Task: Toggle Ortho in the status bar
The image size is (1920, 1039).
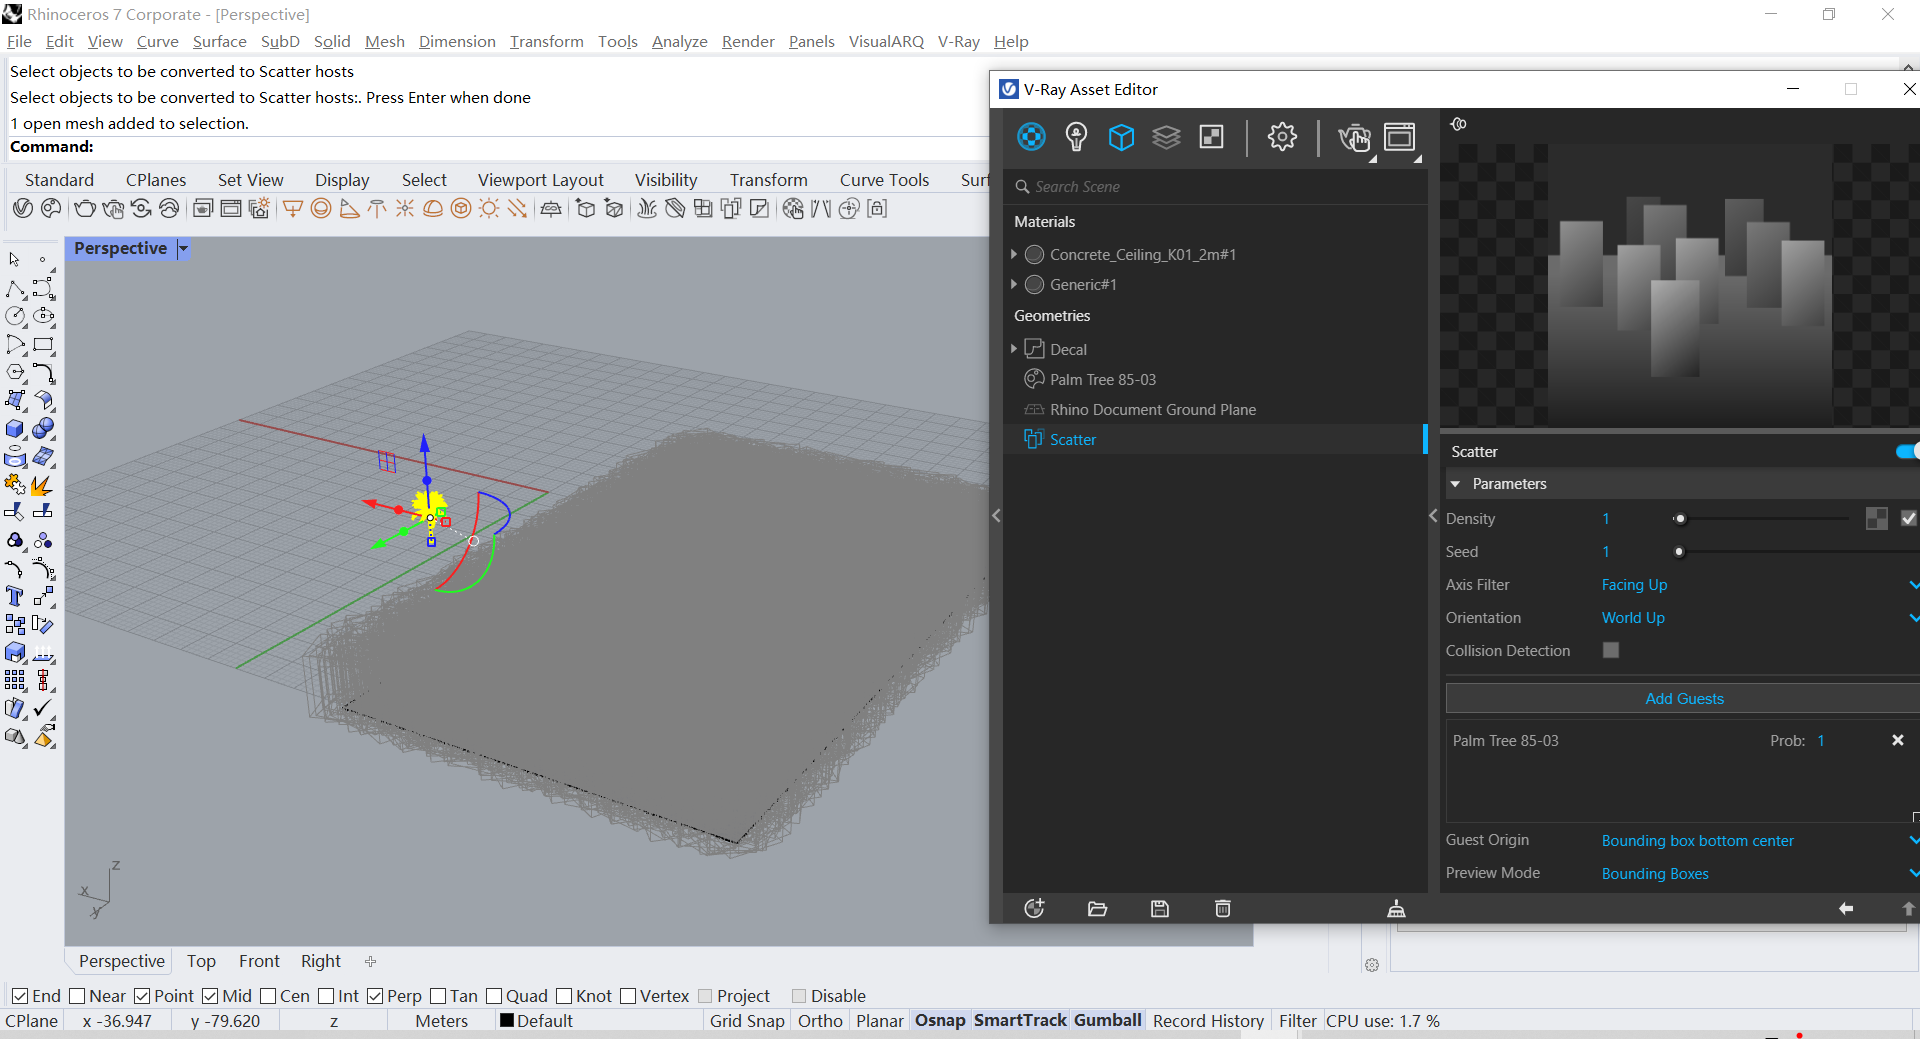Action: click(x=820, y=1021)
